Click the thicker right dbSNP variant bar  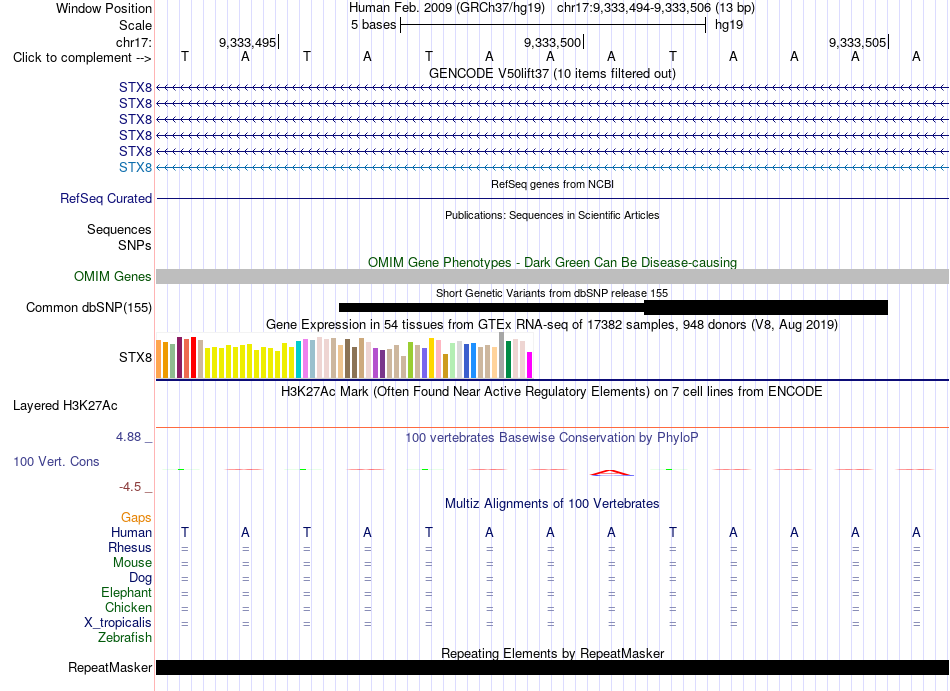[766, 308]
